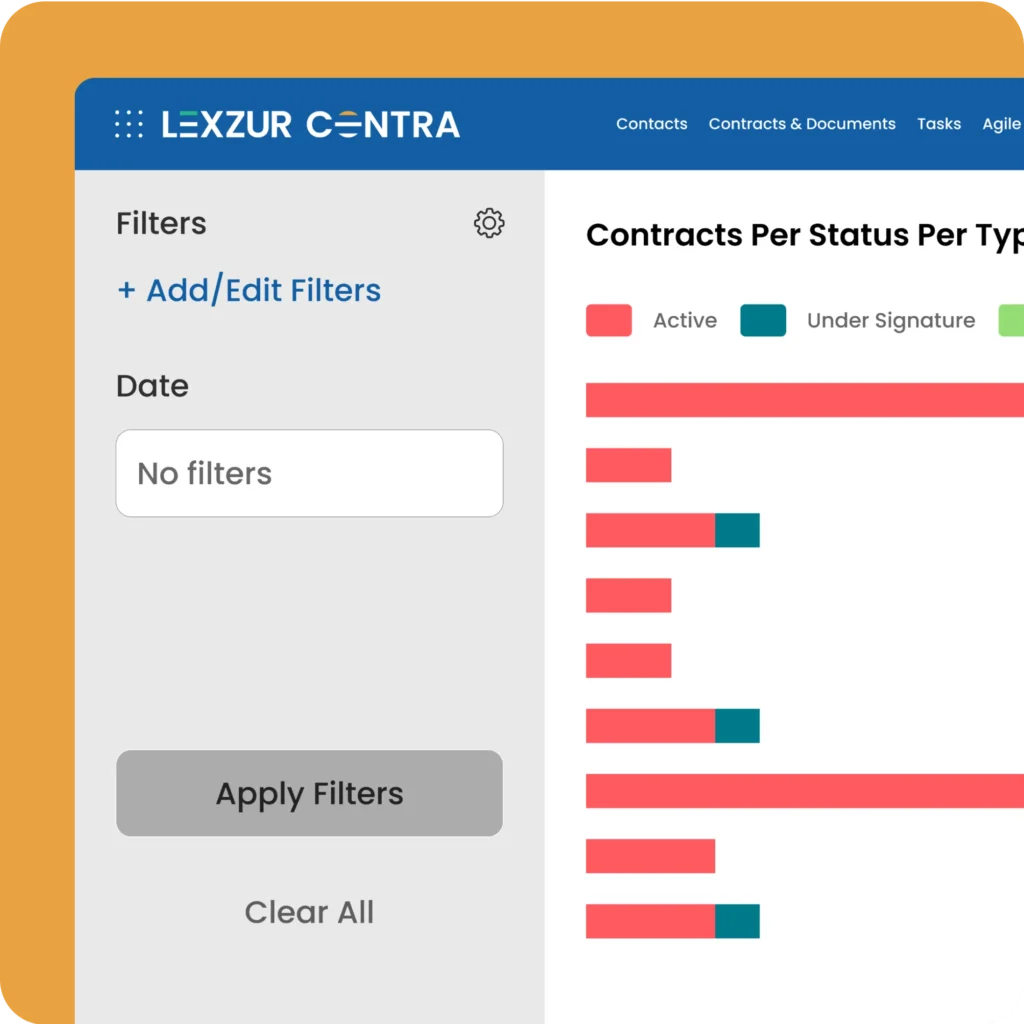
Task: Open the Date No filters dropdown
Action: 309,473
